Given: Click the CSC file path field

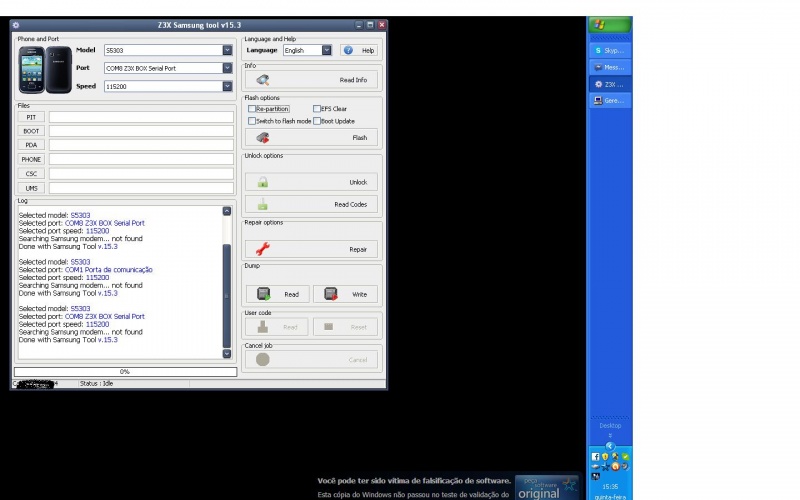Looking at the screenshot, I should click(141, 173).
